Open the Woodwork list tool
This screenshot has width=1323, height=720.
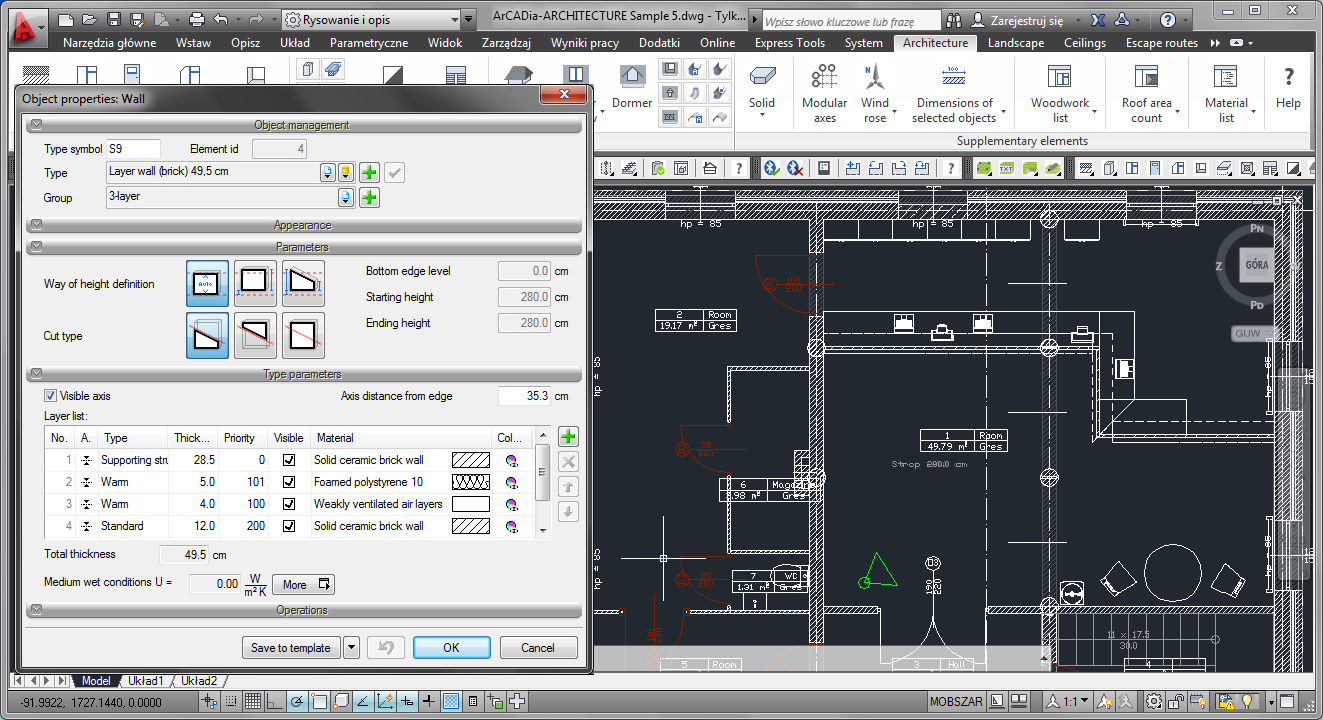click(1059, 77)
